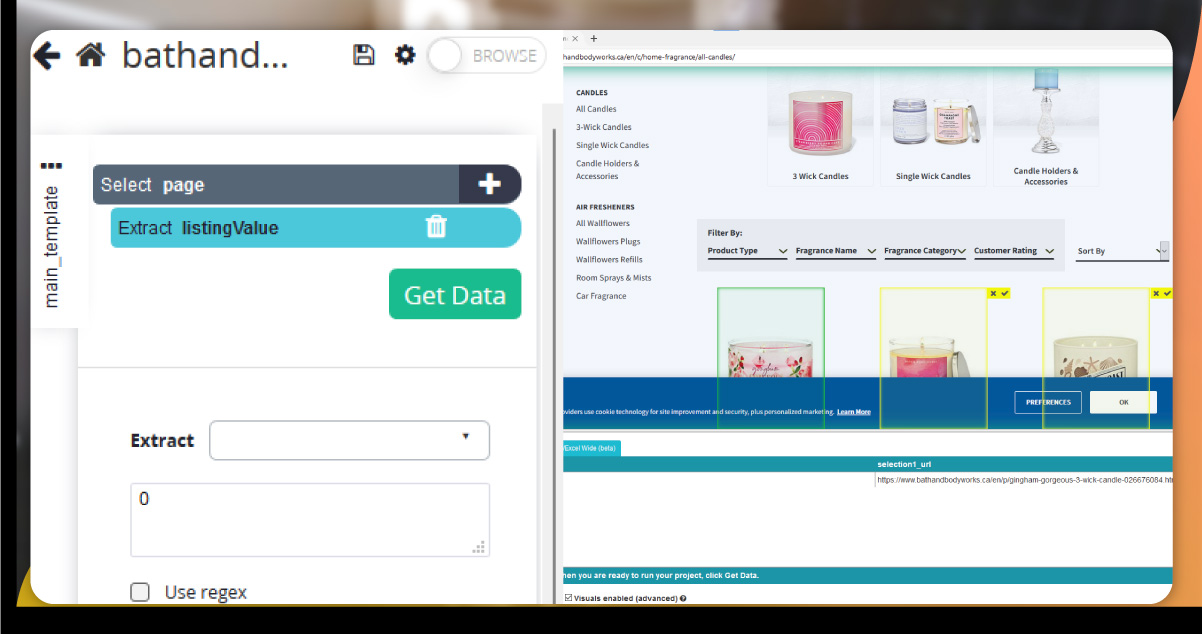Image resolution: width=1202 pixels, height=634 pixels.
Task: Save the project using the floppy disk icon
Action: [x=364, y=55]
